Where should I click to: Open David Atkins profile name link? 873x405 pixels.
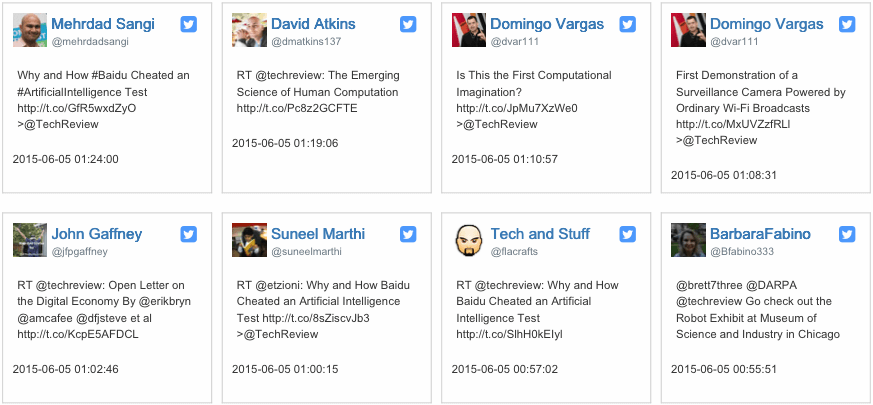tap(313, 24)
